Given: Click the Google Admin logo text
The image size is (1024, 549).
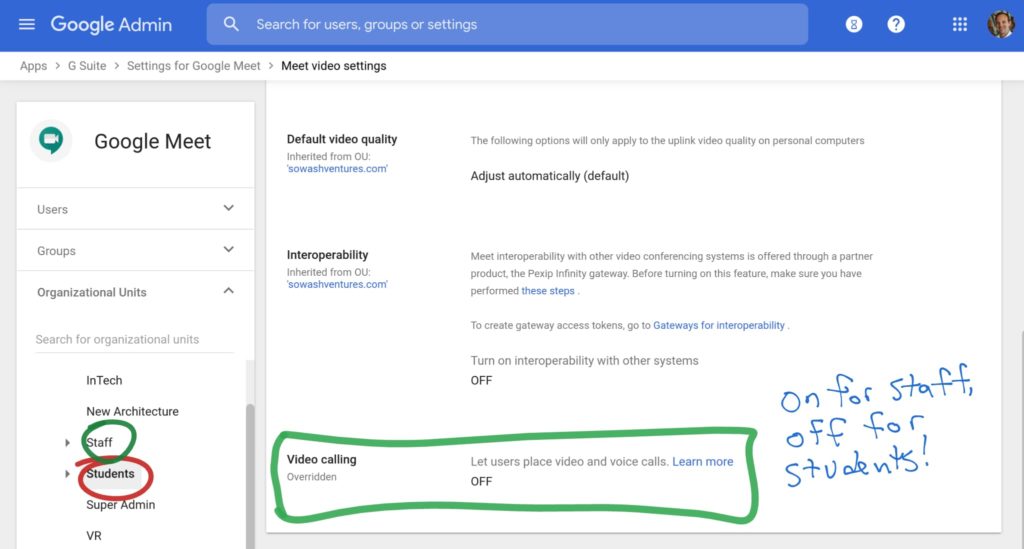Looking at the screenshot, I should [x=111, y=24].
